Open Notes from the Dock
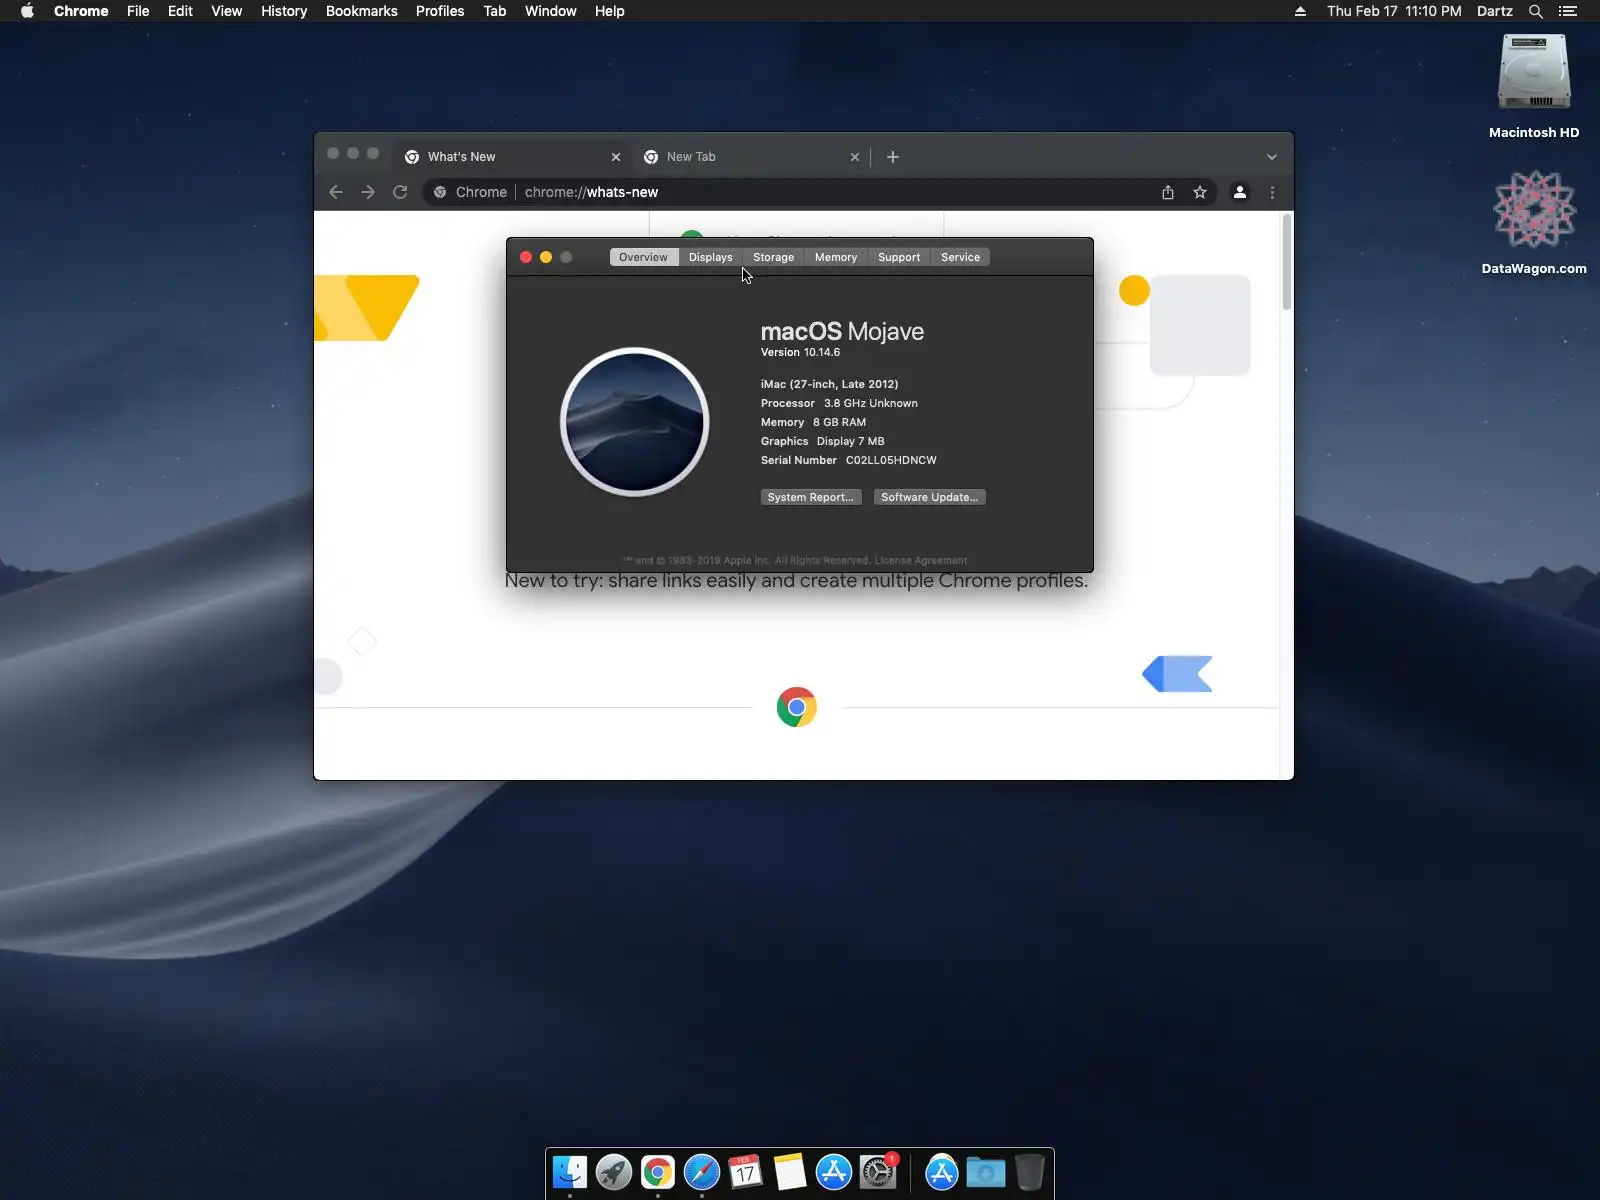The width and height of the screenshot is (1600, 1200). [x=790, y=1172]
